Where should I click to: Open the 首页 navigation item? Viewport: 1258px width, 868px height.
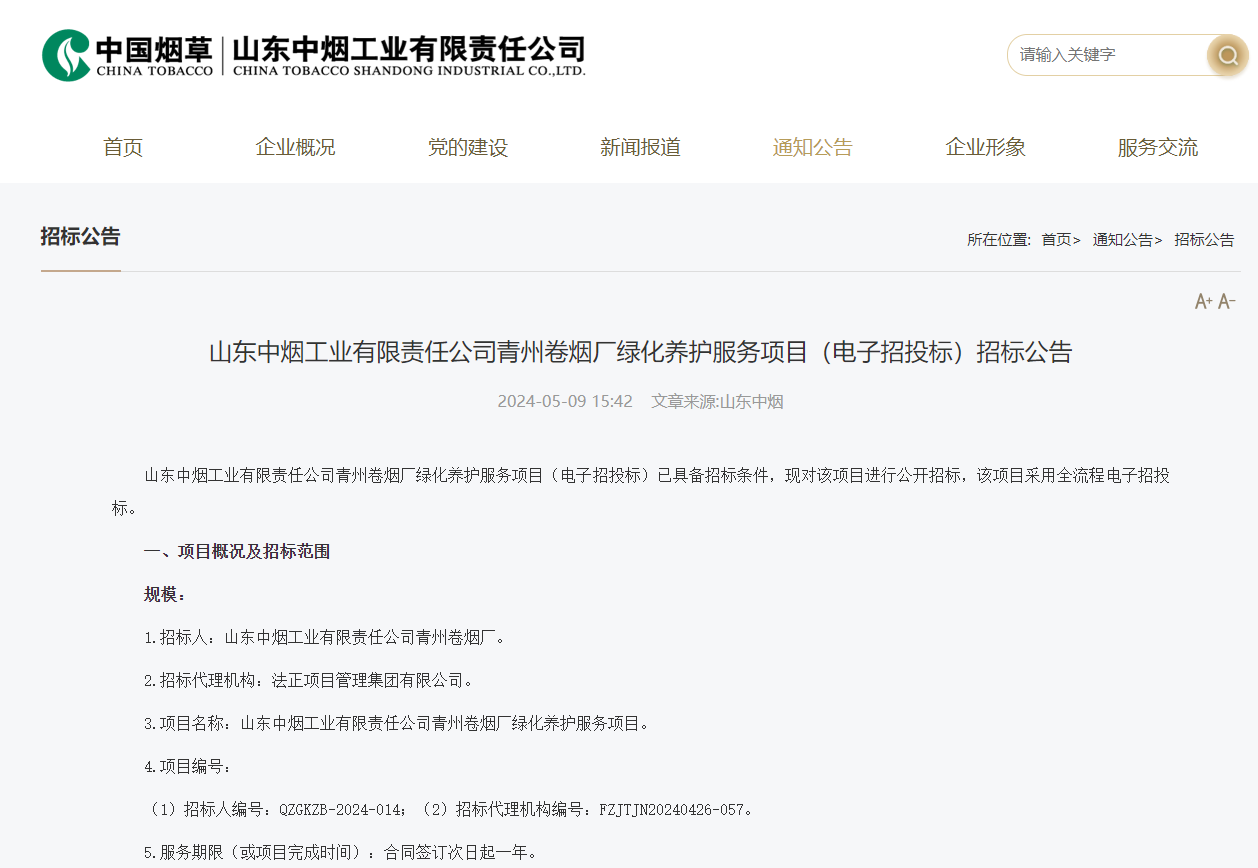(122, 146)
